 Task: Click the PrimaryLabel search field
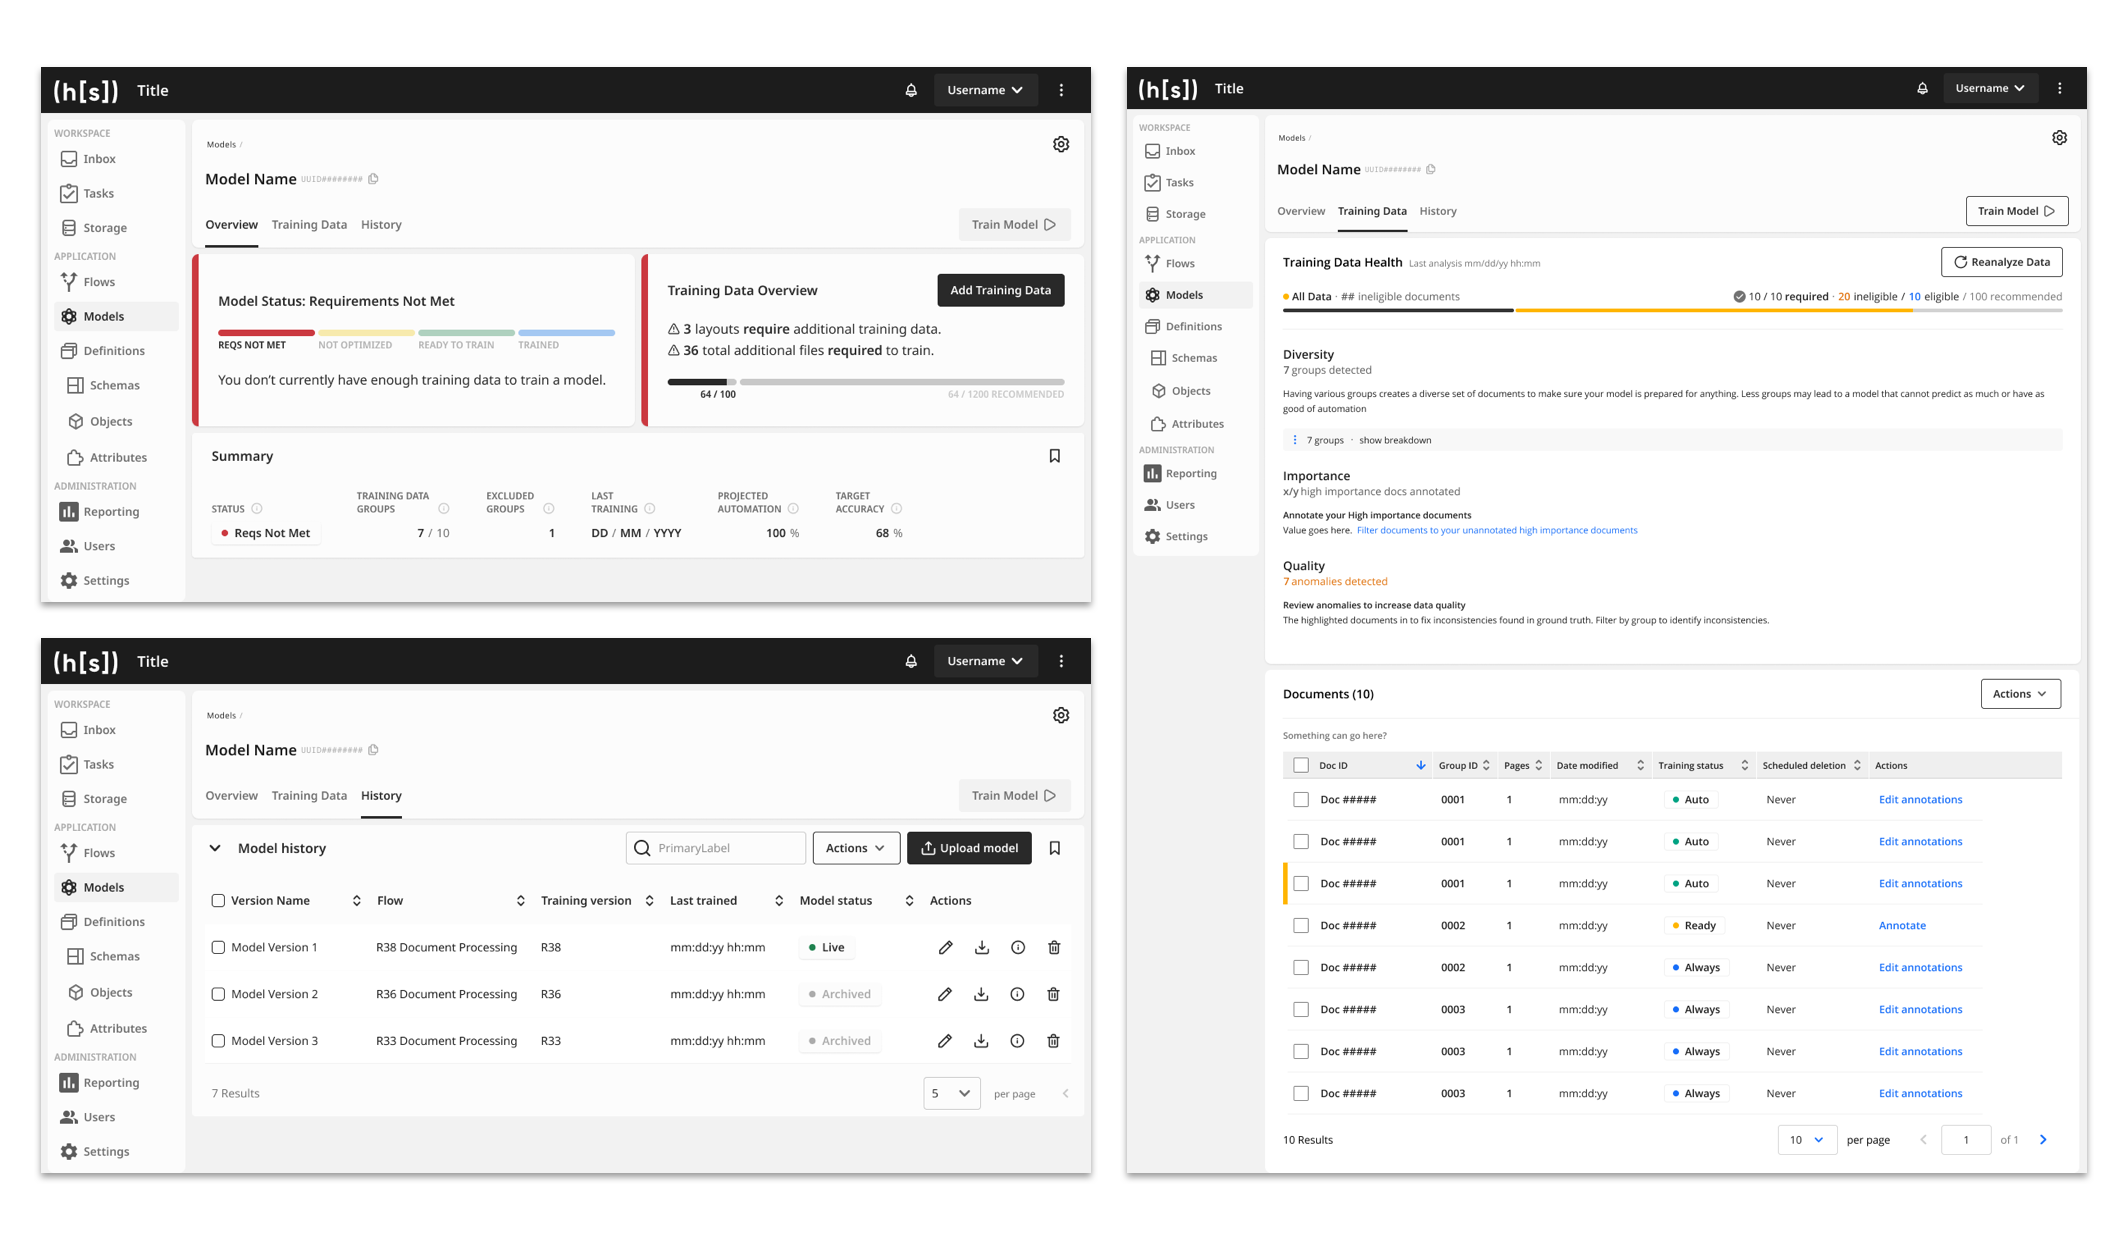click(716, 848)
